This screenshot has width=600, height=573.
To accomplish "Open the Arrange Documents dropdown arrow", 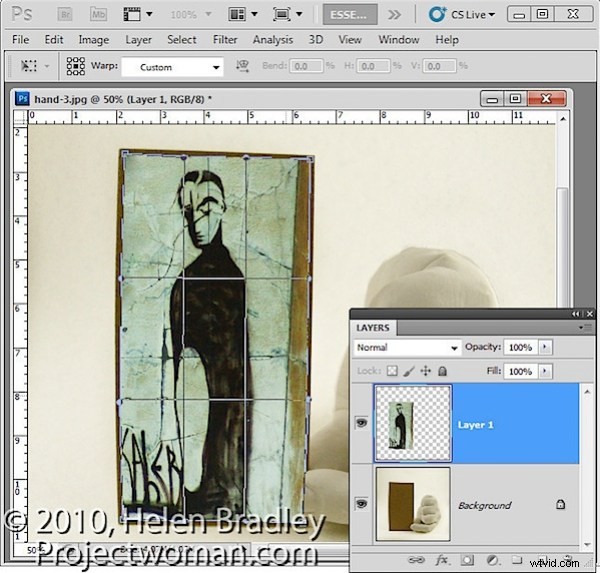I will 254,15.
